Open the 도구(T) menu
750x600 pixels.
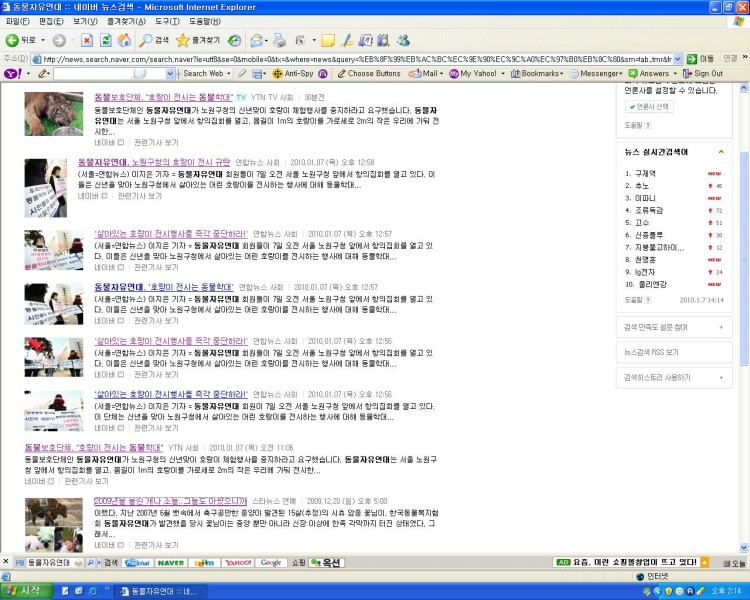167,21
